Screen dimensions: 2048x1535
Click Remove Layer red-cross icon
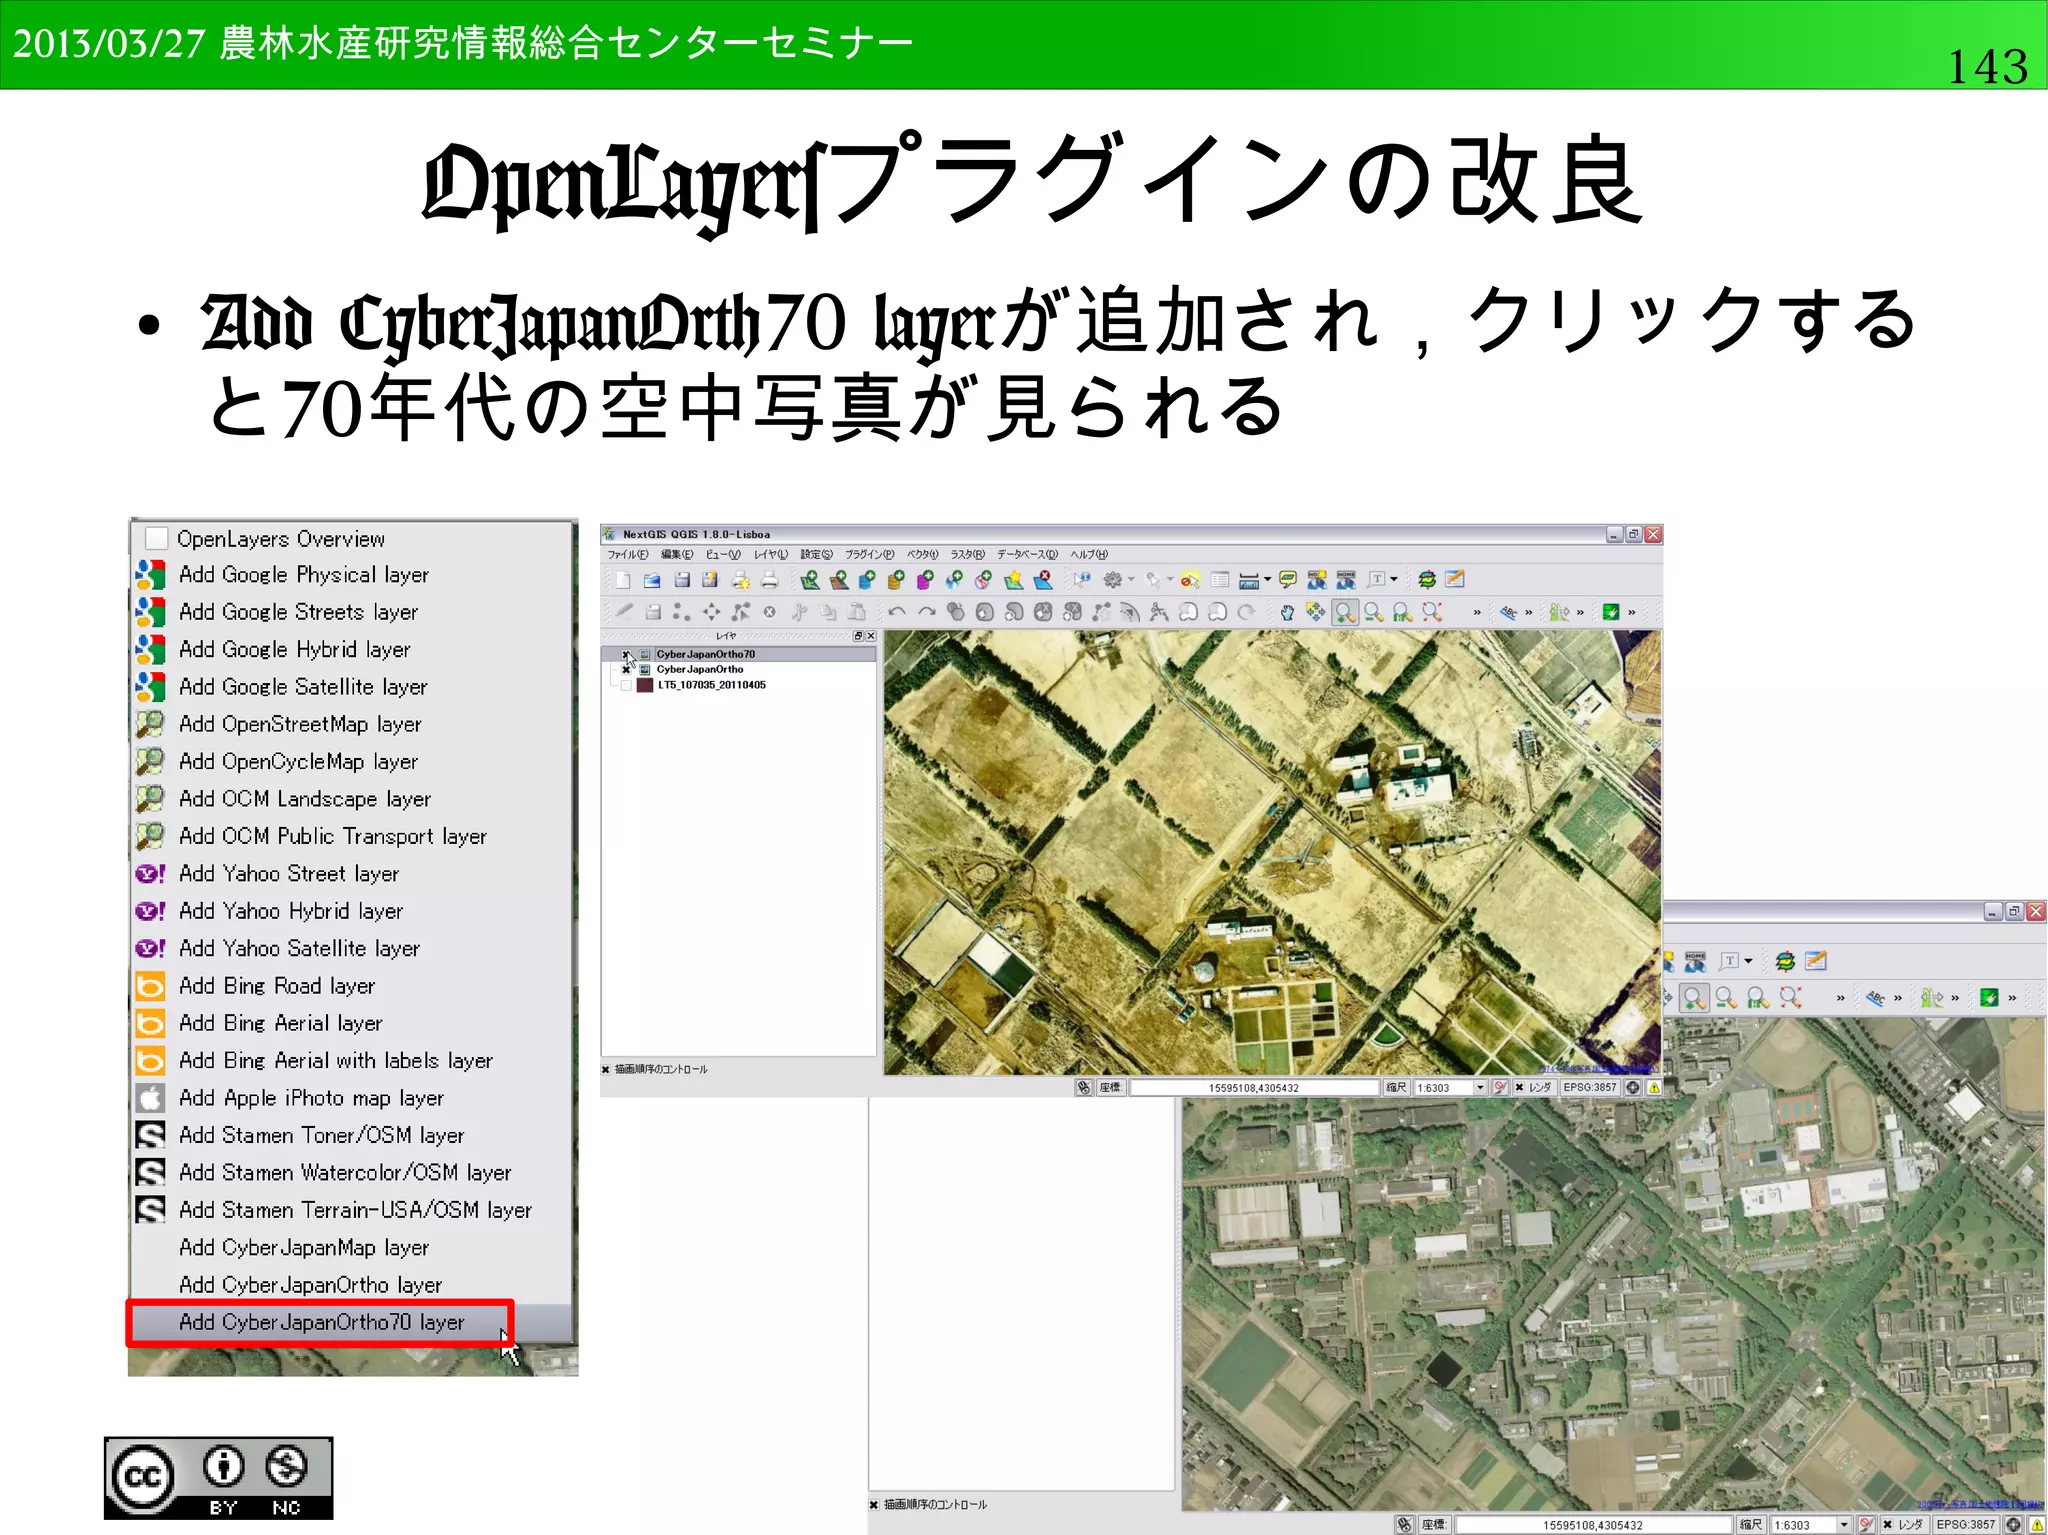point(1043,580)
